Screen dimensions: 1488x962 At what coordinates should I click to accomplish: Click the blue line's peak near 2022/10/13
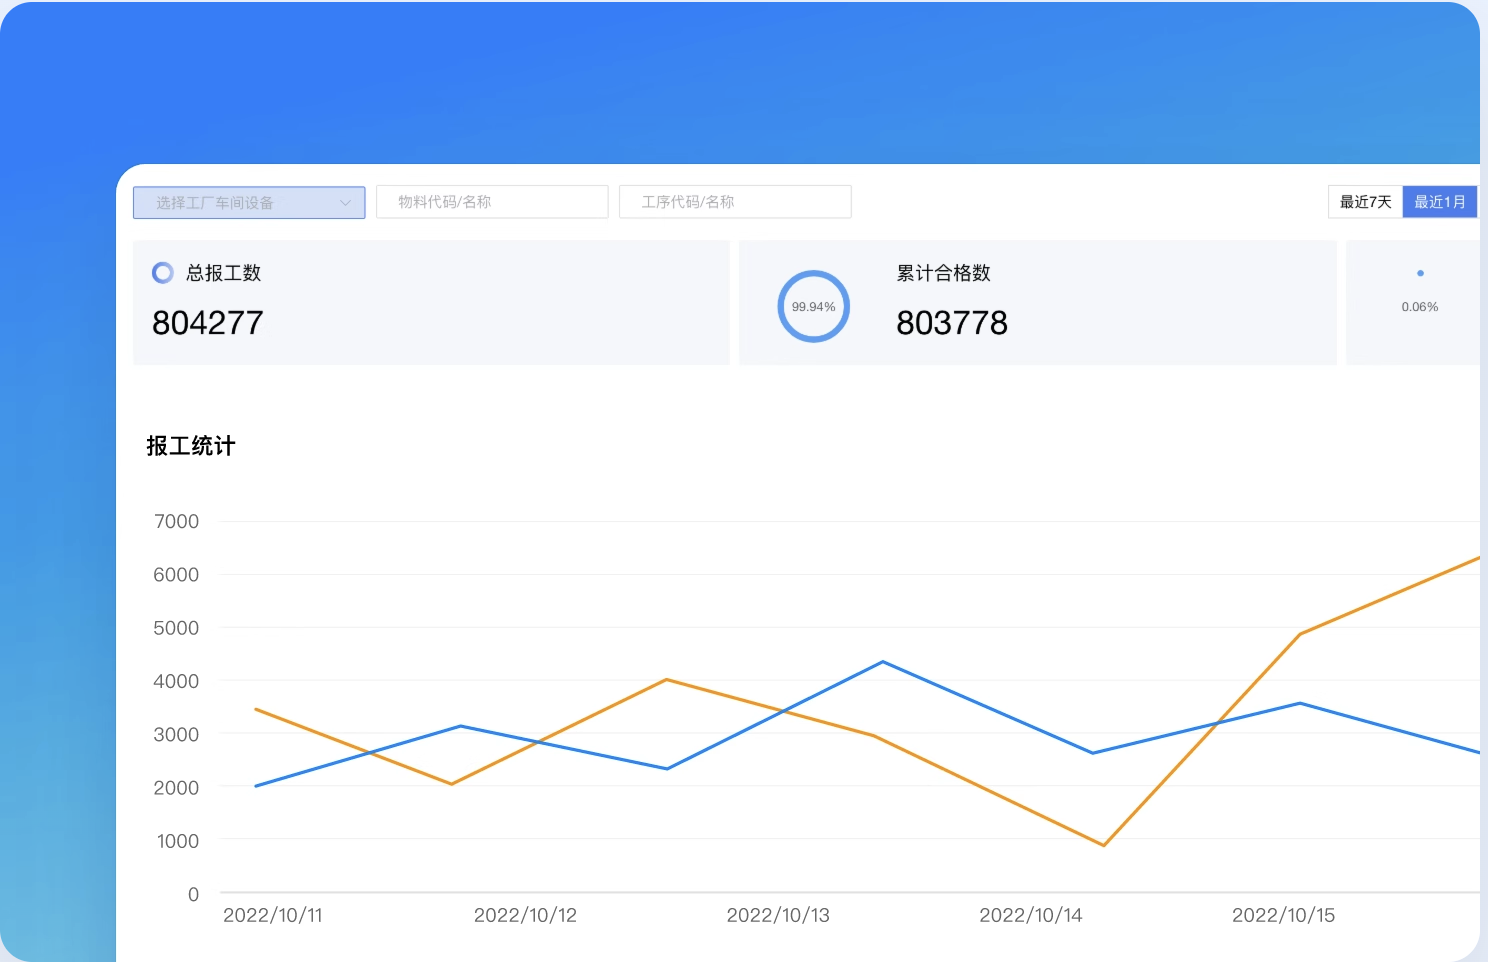[883, 662]
